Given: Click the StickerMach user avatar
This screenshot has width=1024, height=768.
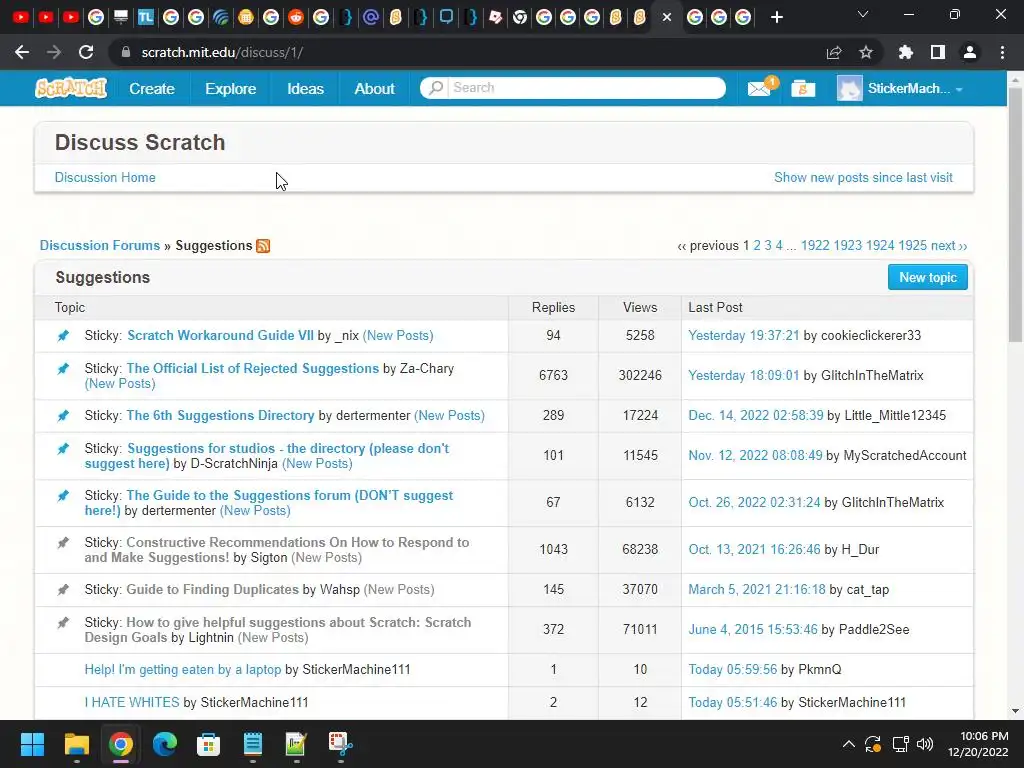Looking at the screenshot, I should (850, 88).
